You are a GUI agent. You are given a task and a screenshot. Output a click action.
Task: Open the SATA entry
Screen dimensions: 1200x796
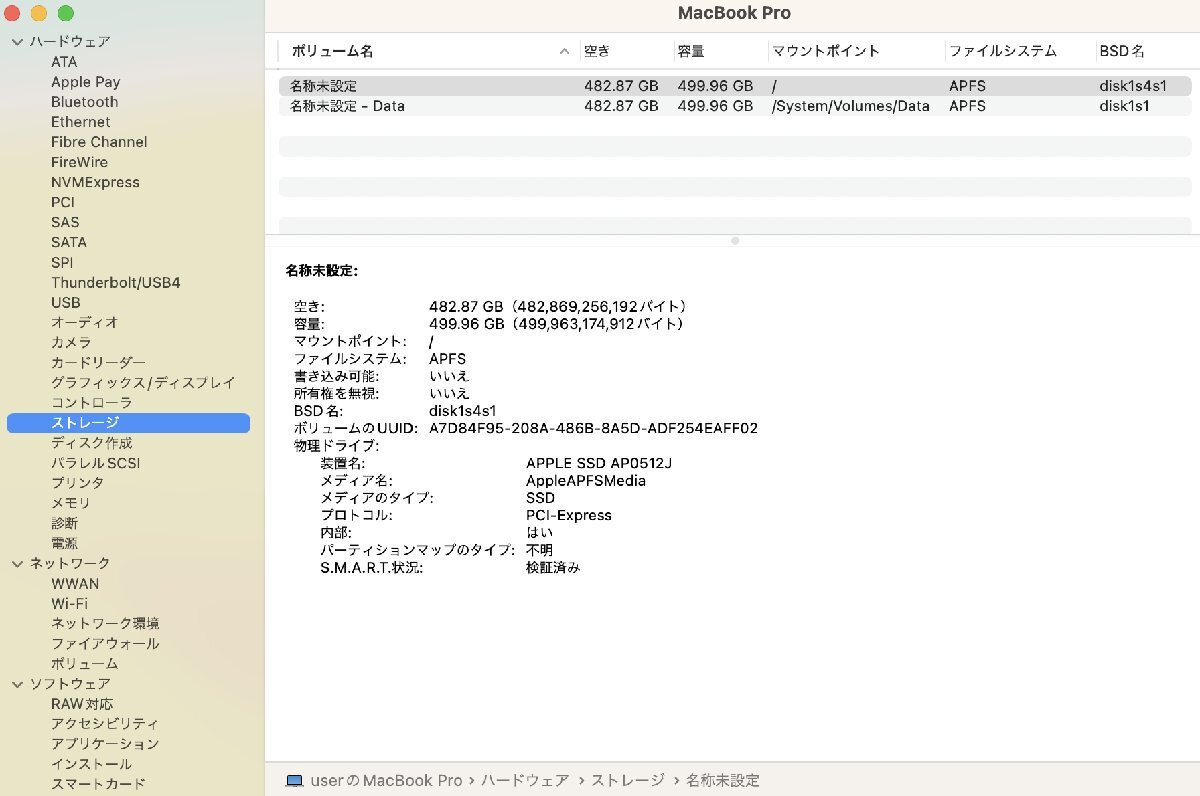pyautogui.click(x=69, y=242)
